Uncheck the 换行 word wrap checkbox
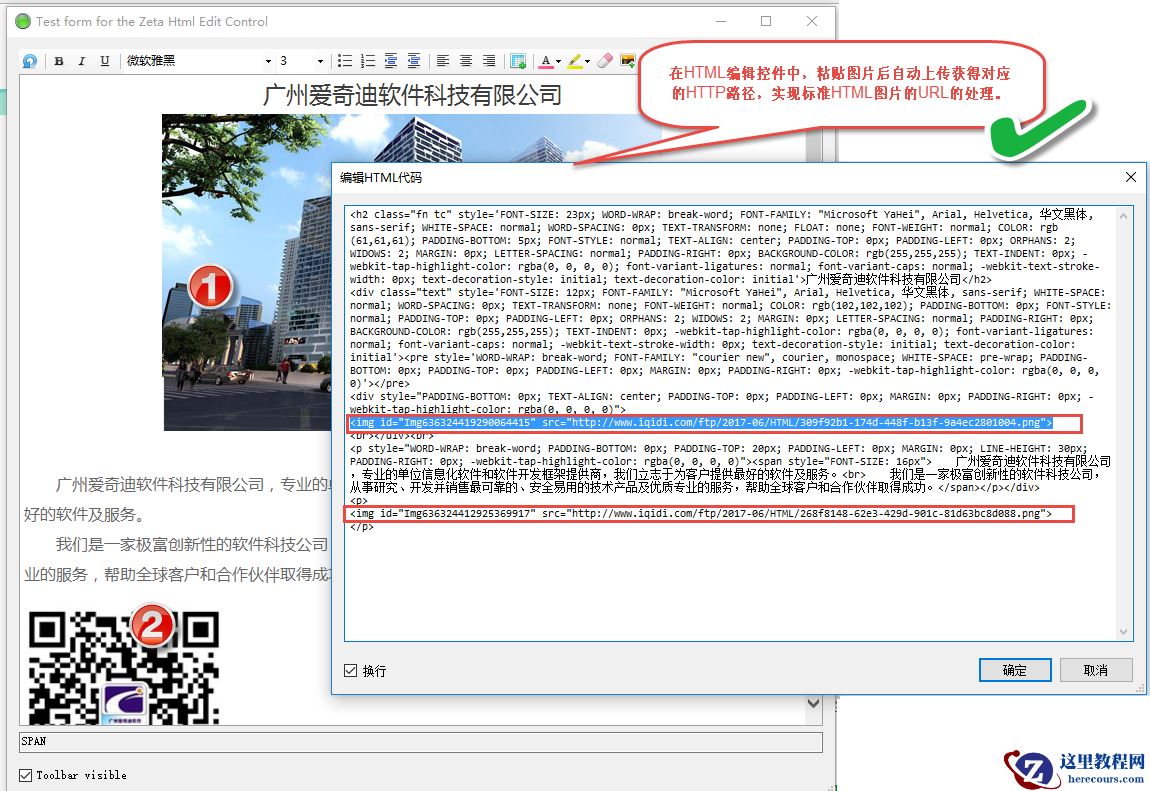Viewport: 1150px width, 791px height. coord(351,670)
